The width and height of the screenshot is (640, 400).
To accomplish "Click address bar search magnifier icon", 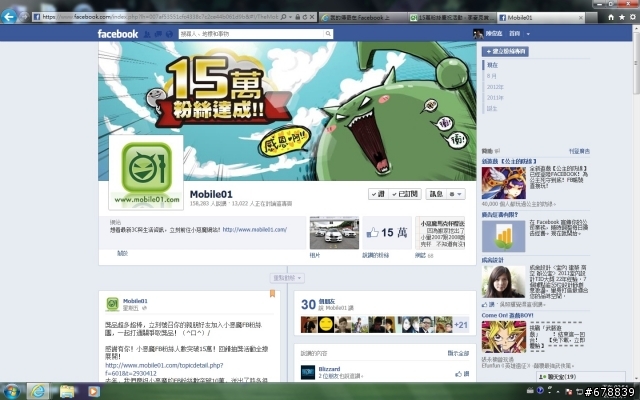I will 284,17.
